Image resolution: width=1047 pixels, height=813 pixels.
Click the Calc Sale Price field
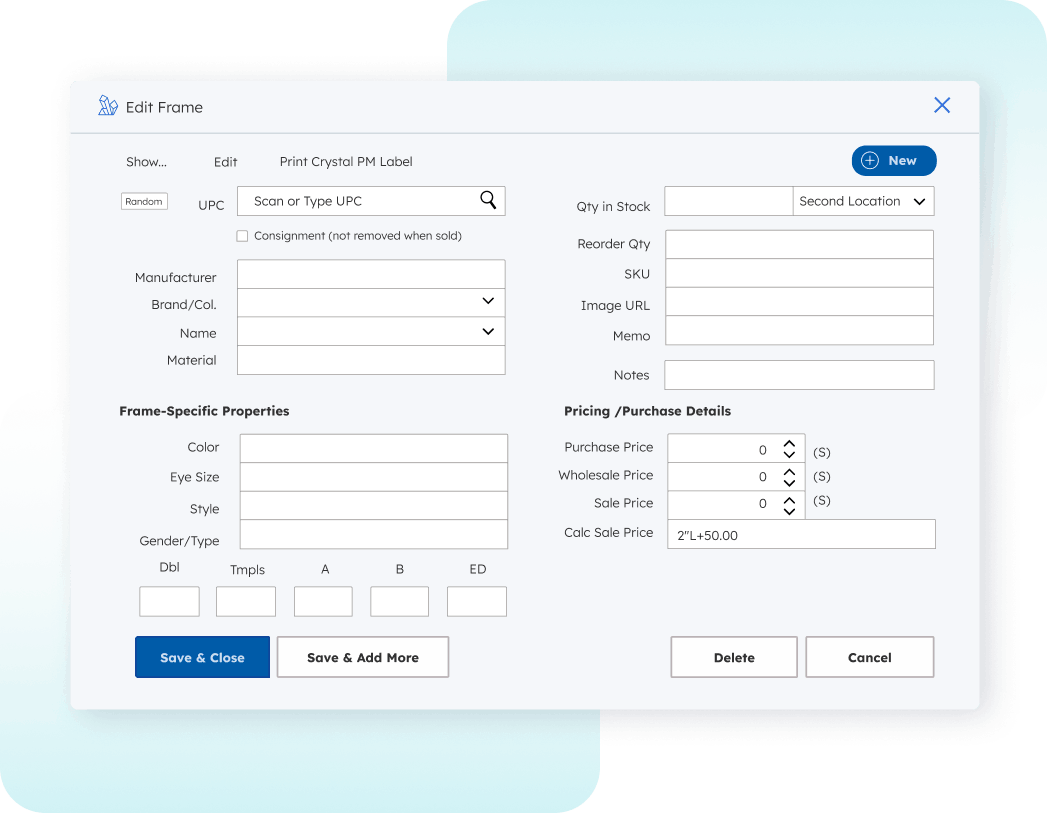[x=800, y=535]
